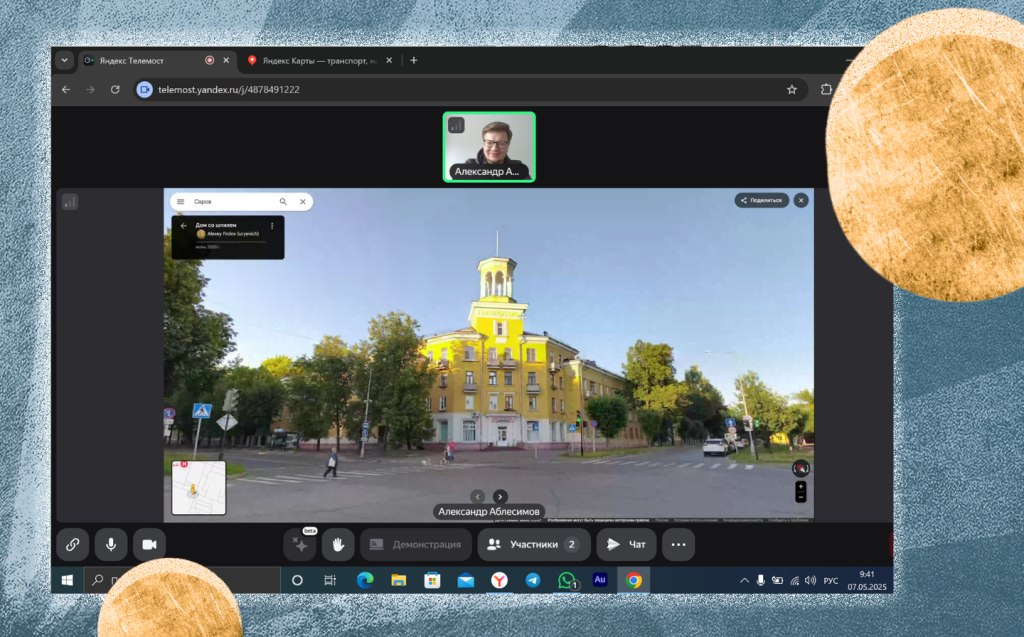Screen dimensions: 1024x637
Task: Open the Windows Start menu
Action: pos(67,580)
